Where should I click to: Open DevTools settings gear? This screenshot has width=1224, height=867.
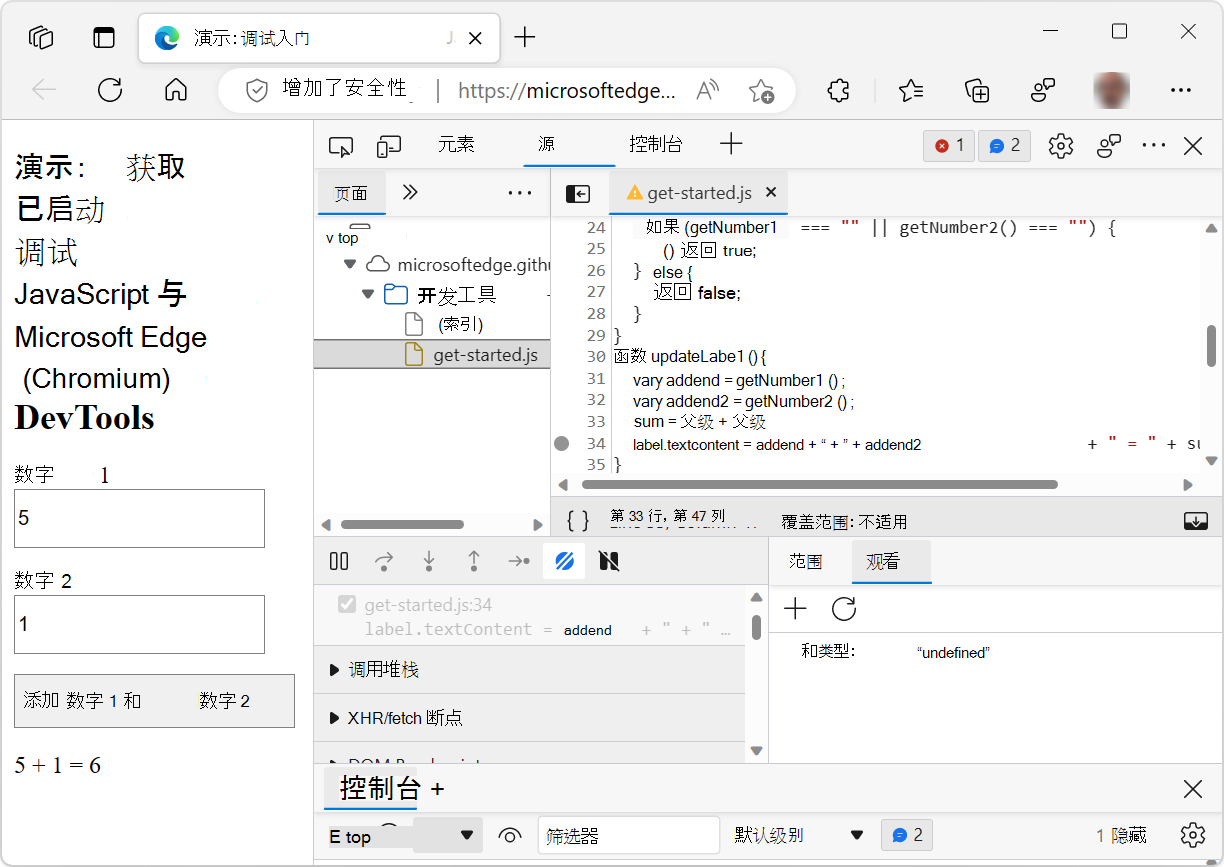(x=1060, y=146)
